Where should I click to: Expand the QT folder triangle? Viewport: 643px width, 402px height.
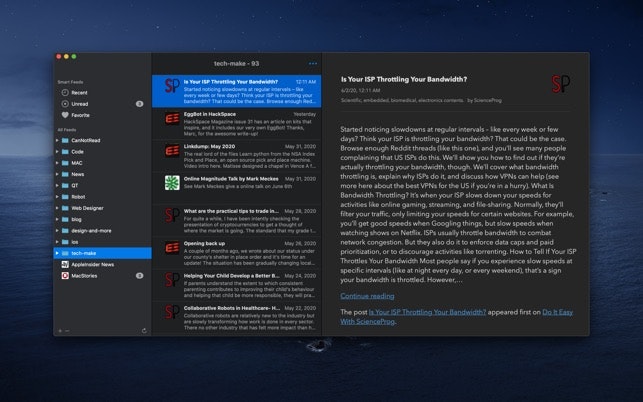[x=57, y=185]
